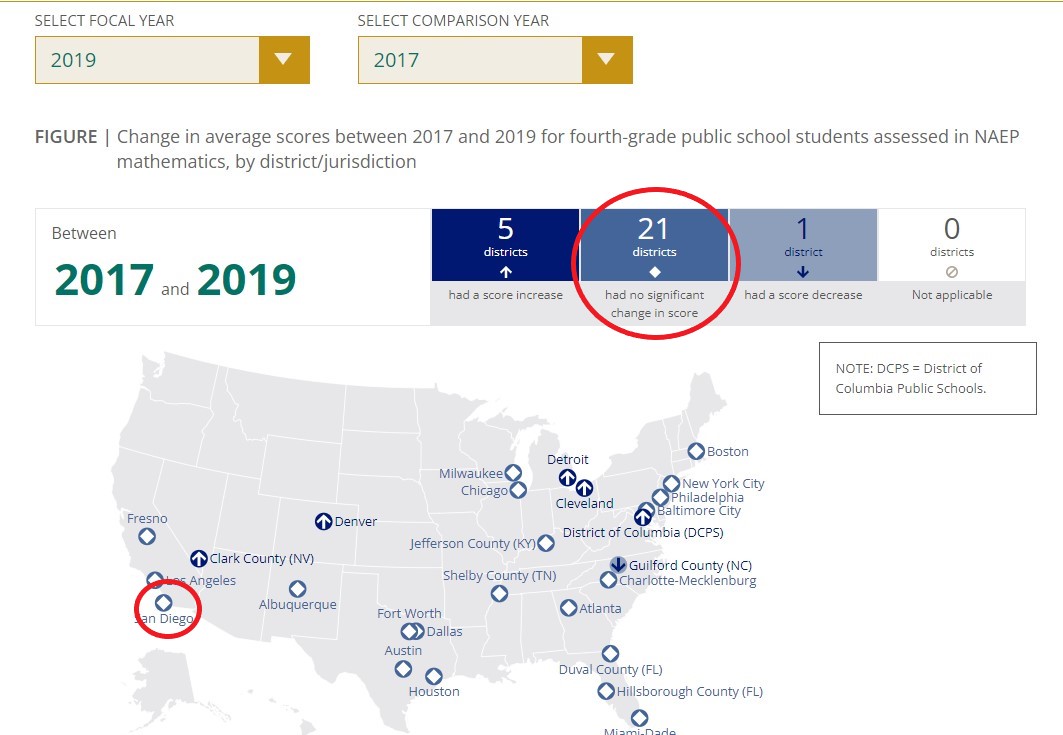Click the 2019 focal year field
This screenshot has height=735, width=1063.
click(x=147, y=60)
